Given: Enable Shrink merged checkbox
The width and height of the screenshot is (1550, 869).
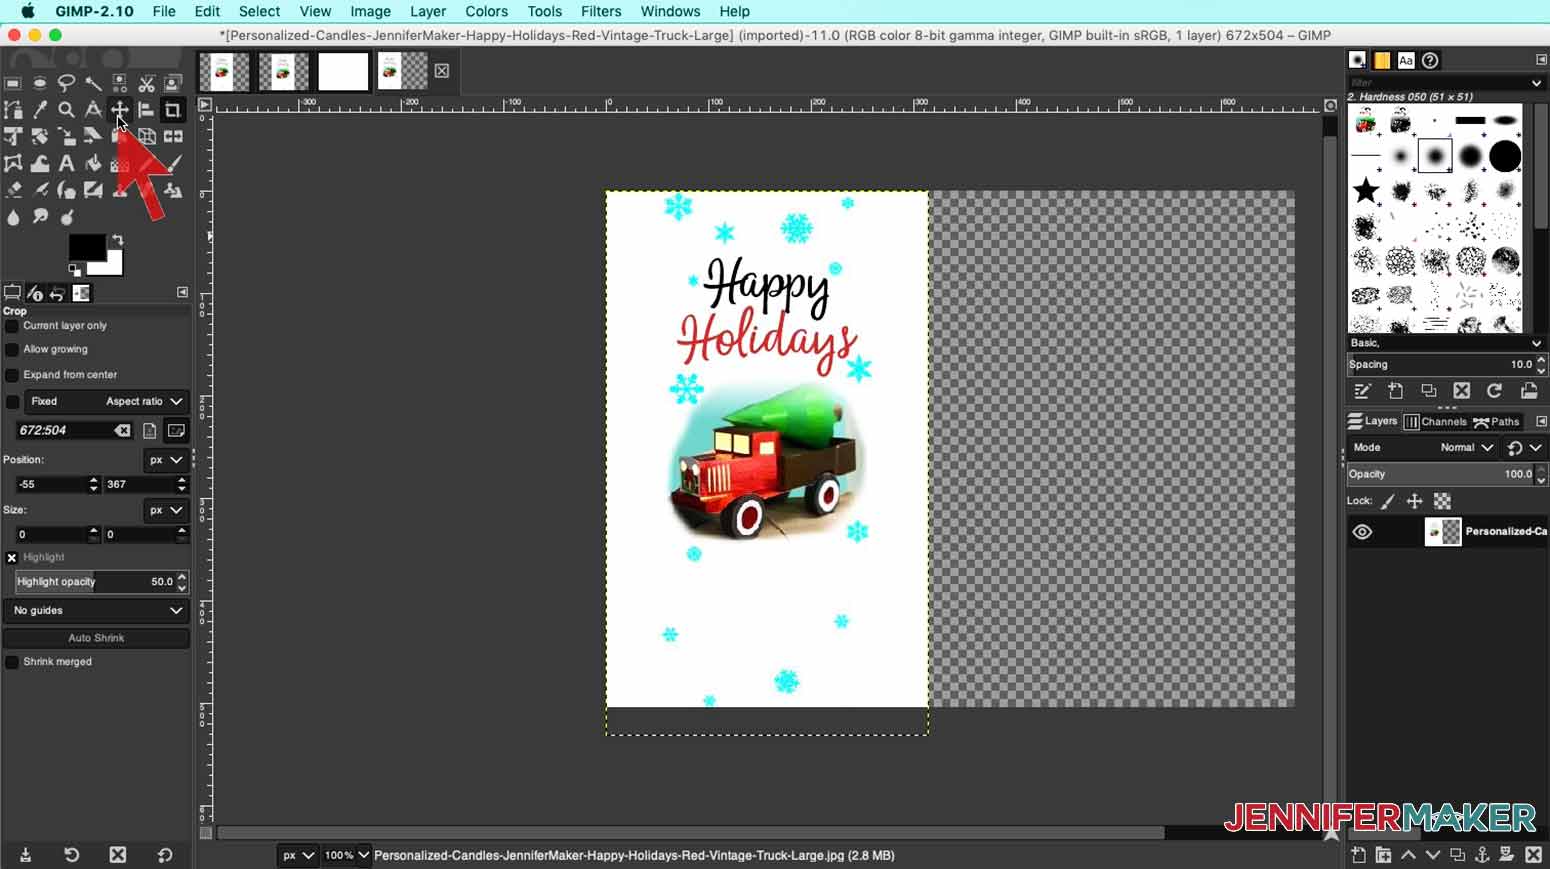Looking at the screenshot, I should coord(12,662).
